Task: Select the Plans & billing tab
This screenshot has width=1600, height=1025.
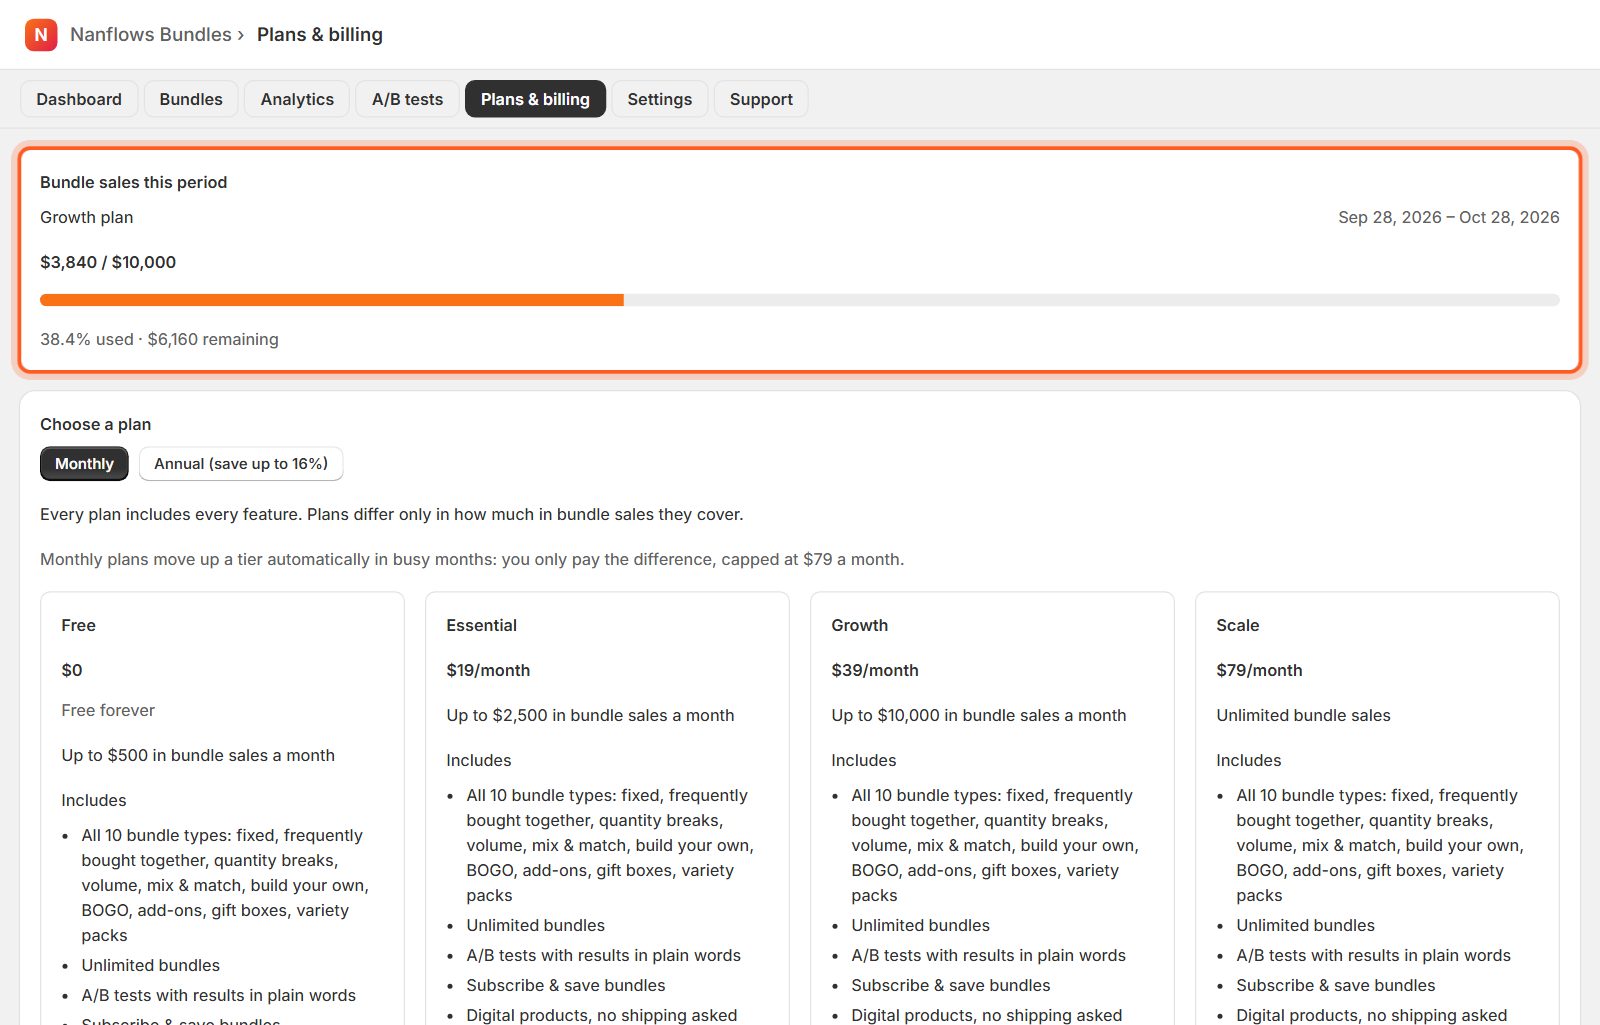Action: click(x=535, y=99)
